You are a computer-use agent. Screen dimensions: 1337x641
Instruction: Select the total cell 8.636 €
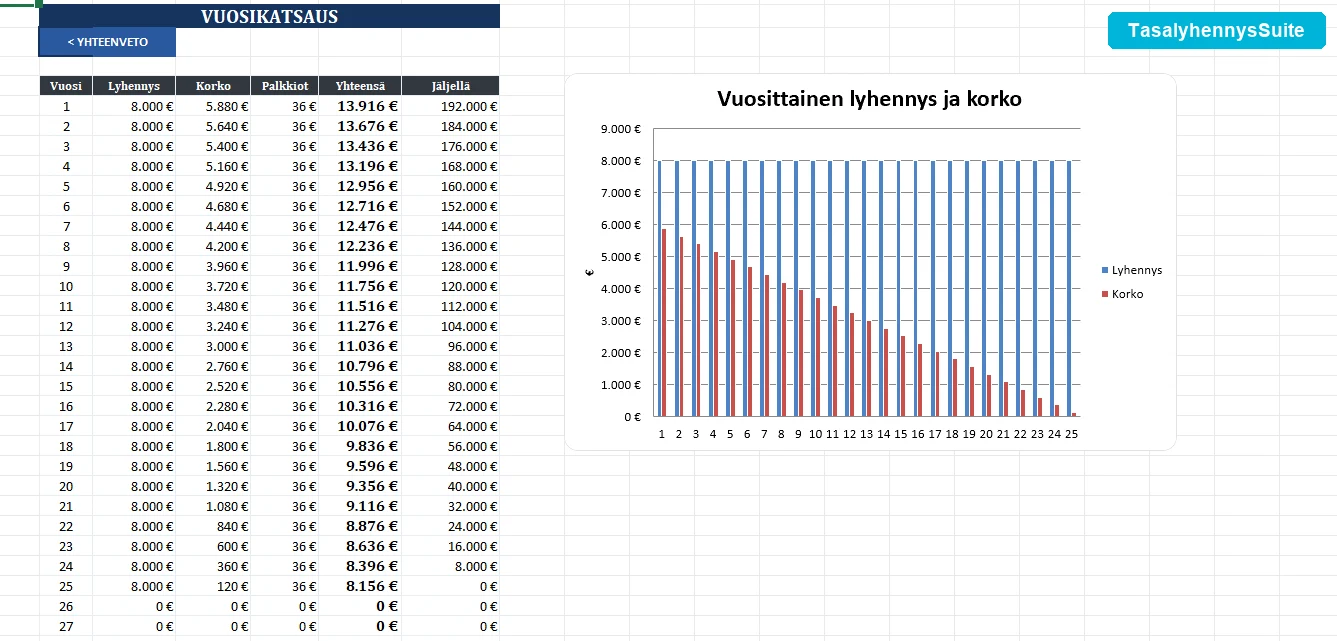(x=360, y=546)
